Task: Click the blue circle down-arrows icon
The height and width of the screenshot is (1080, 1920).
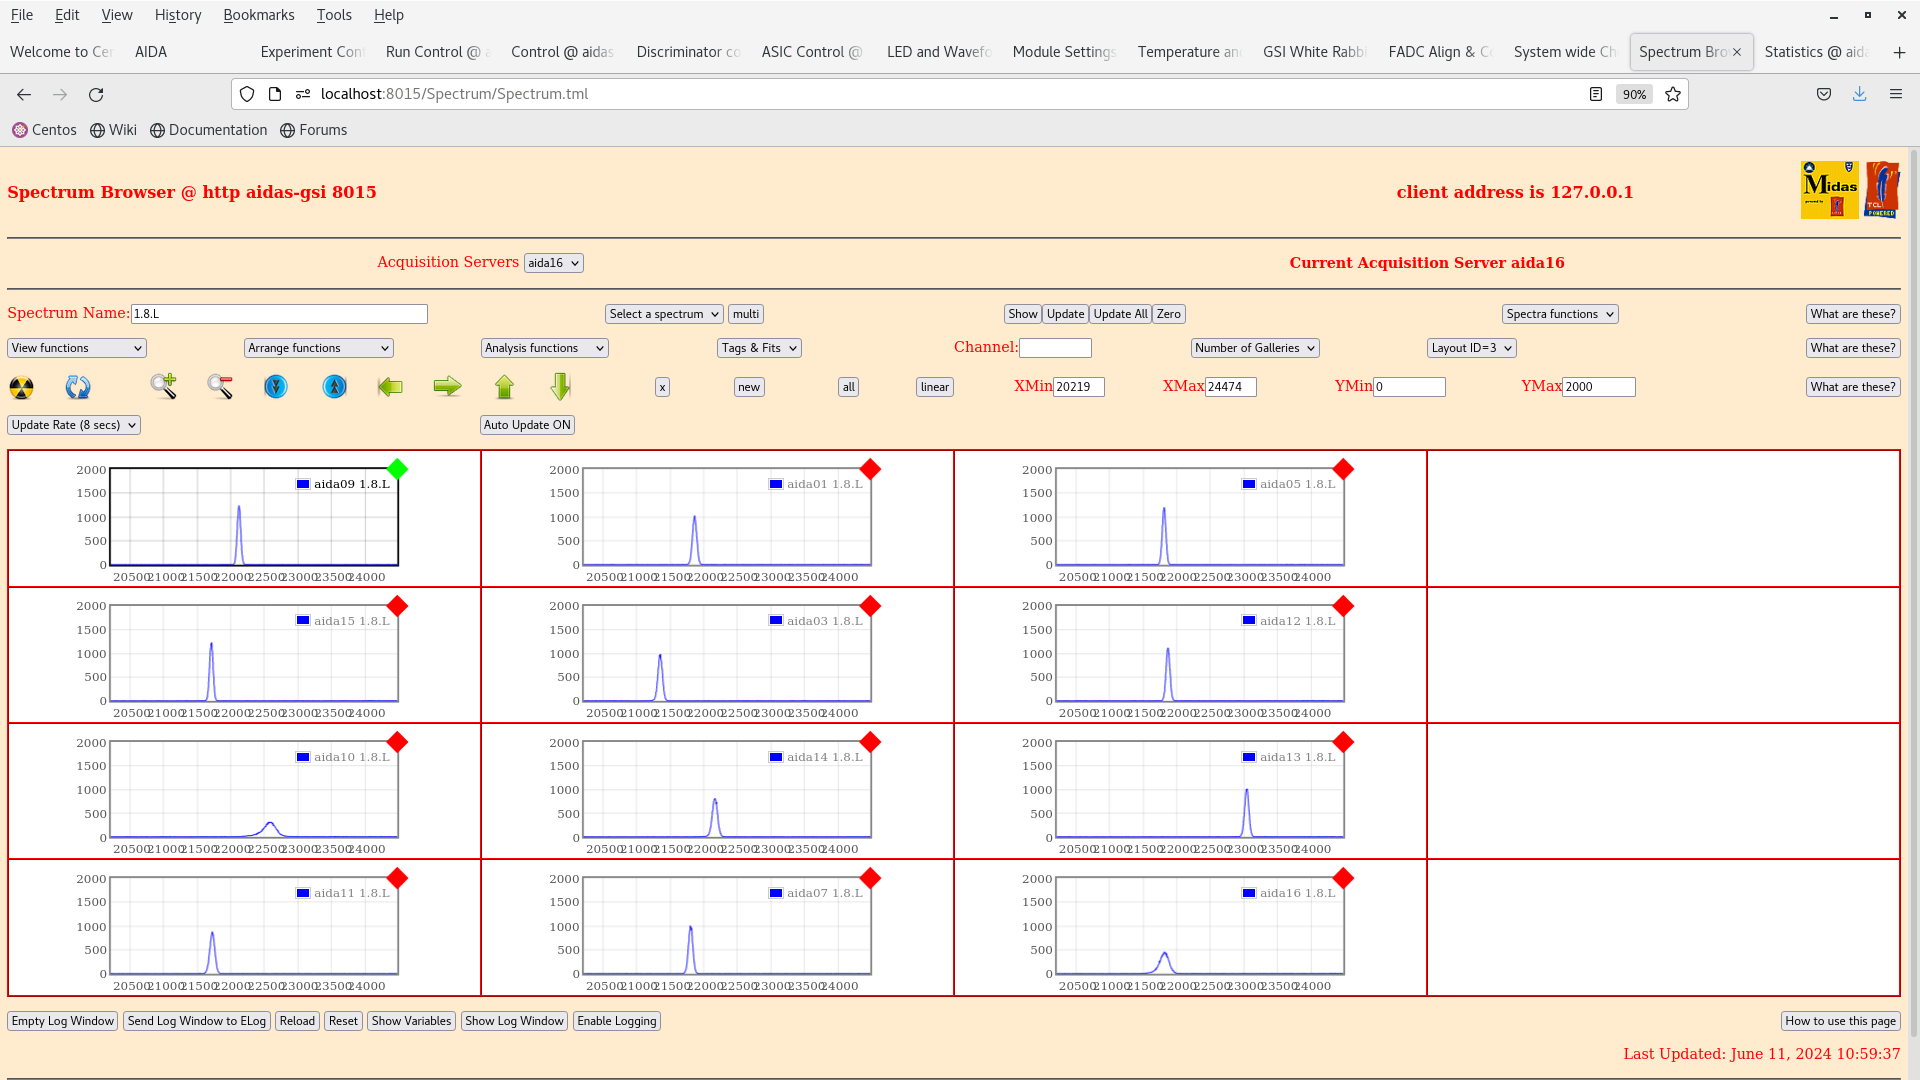Action: pos(276,386)
